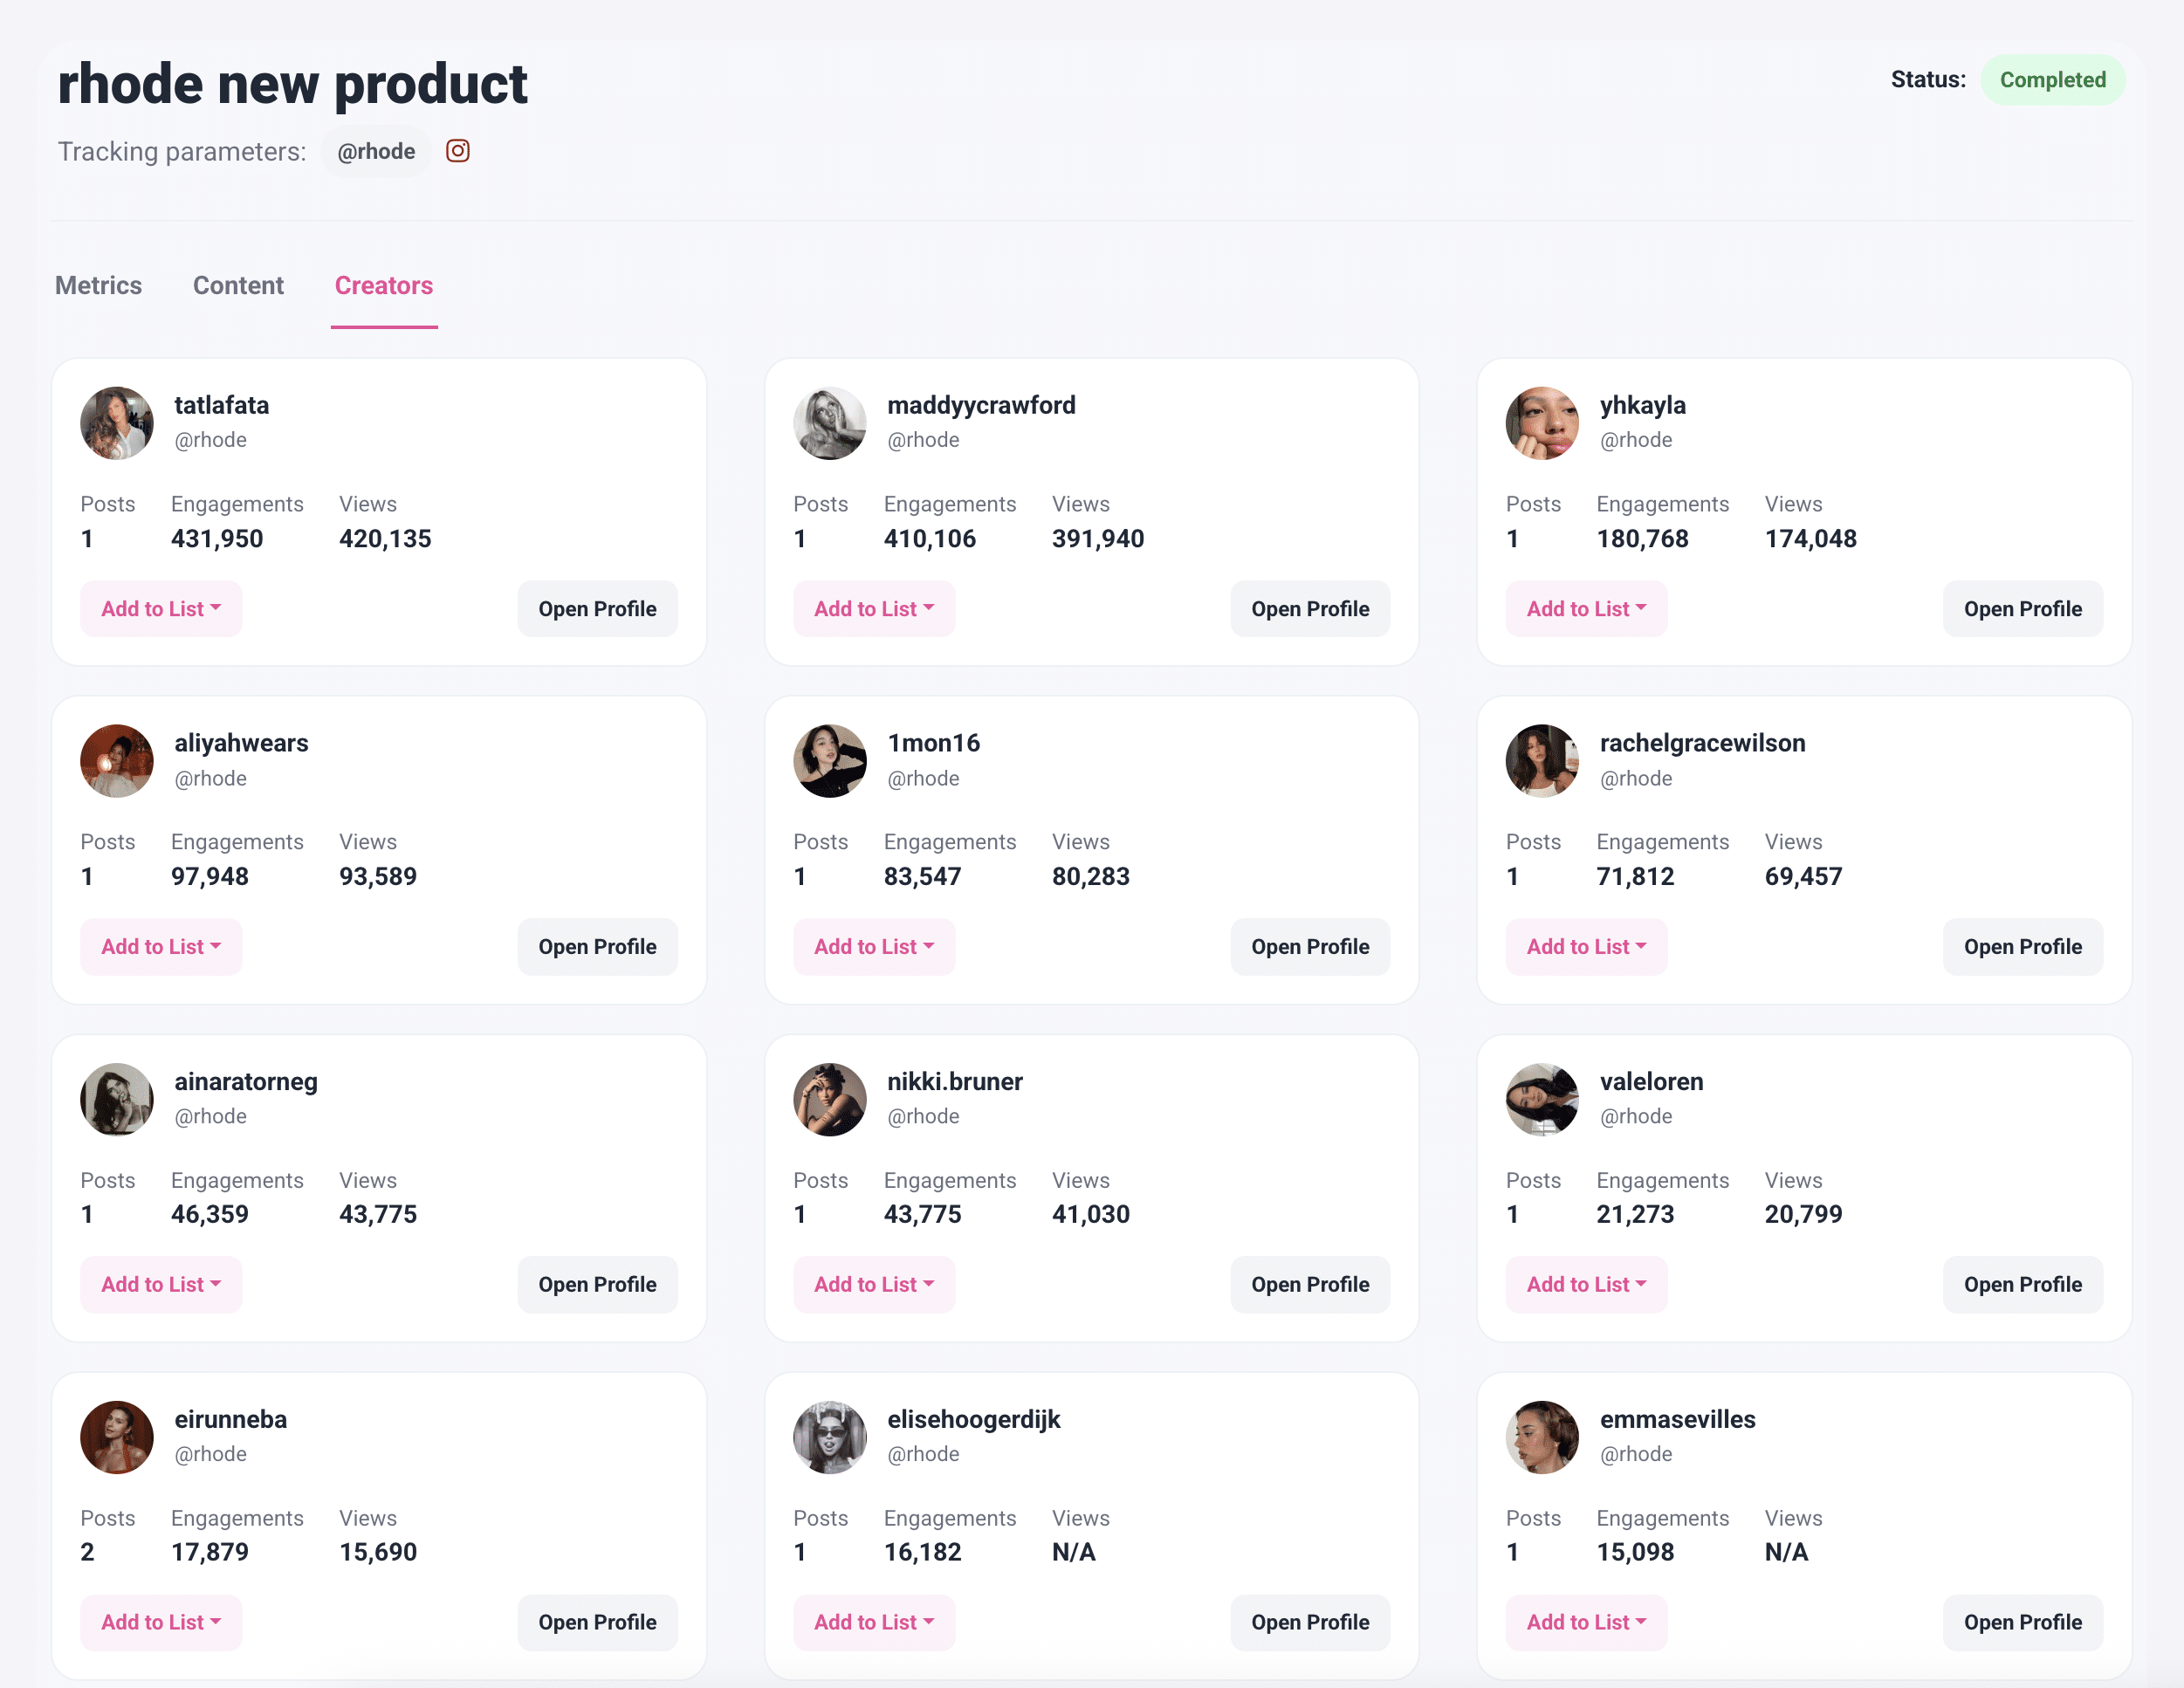Screen dimensions: 2184x1688
Task: Click the @rhode tracking parameter pill
Action: tap(375, 151)
